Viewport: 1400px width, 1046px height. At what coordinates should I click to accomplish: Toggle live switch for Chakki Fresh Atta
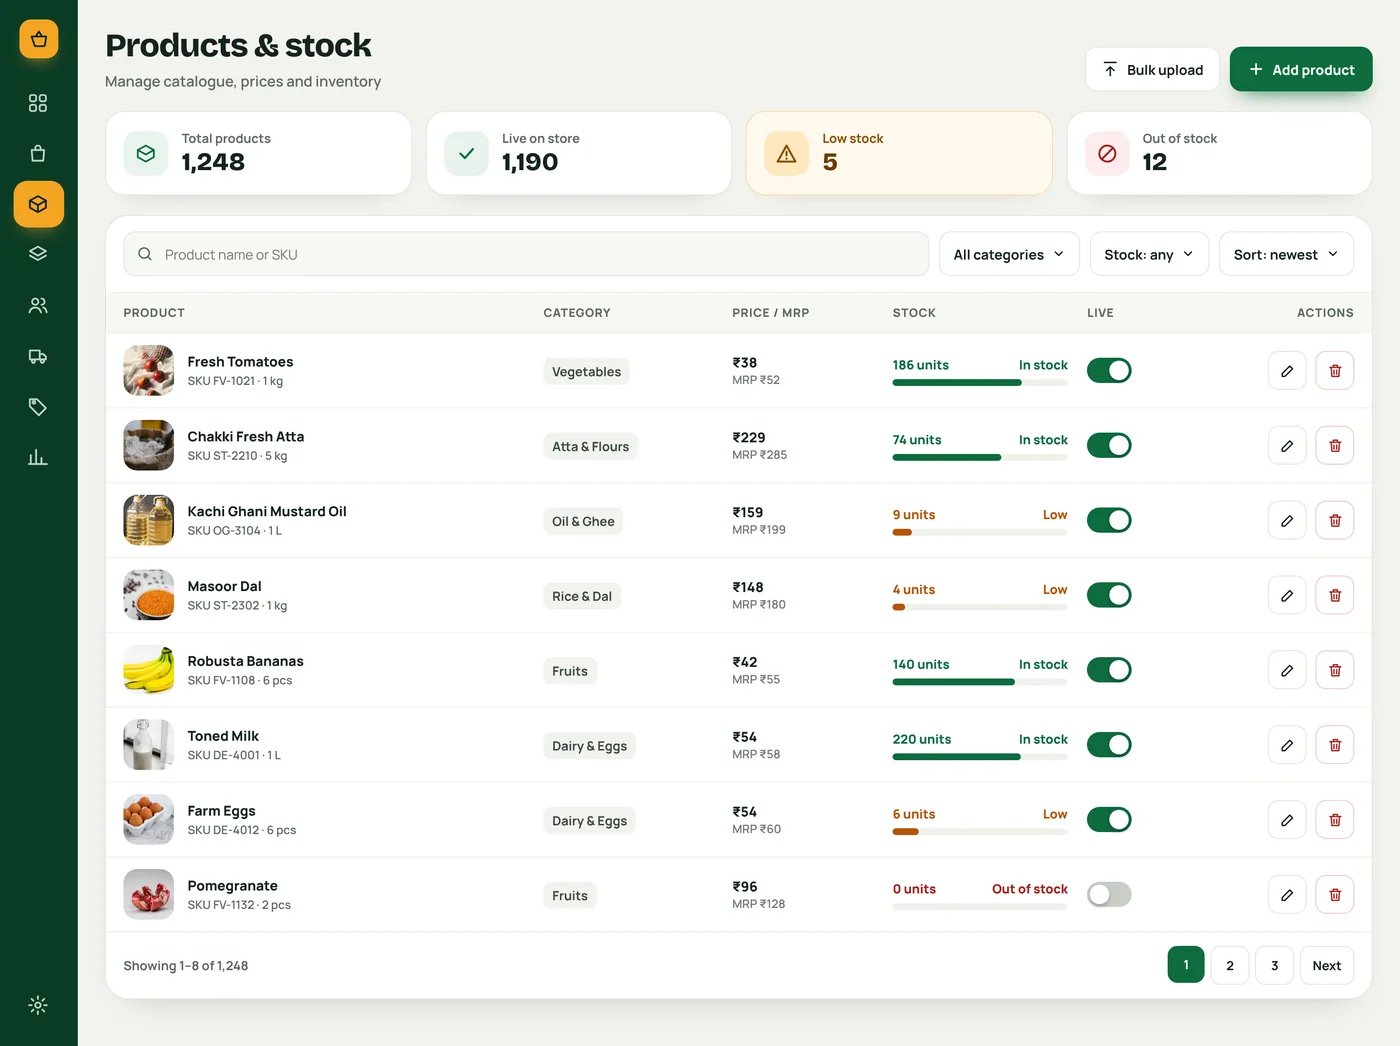pyautogui.click(x=1109, y=445)
